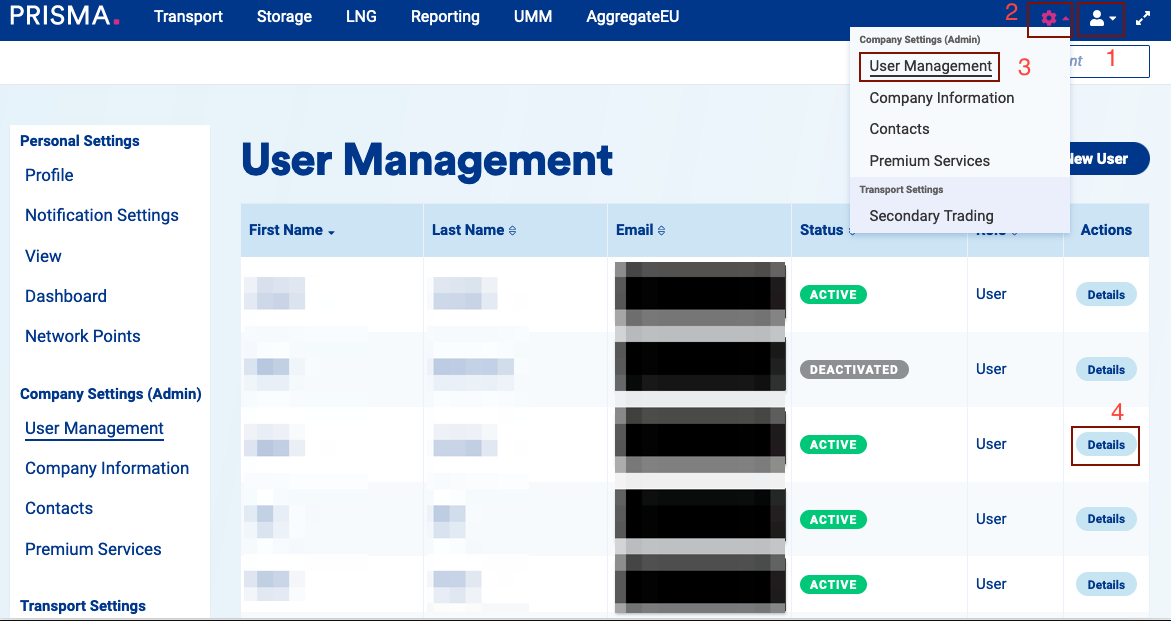
Task: Open AggregateEU in top navigation
Action: point(633,17)
